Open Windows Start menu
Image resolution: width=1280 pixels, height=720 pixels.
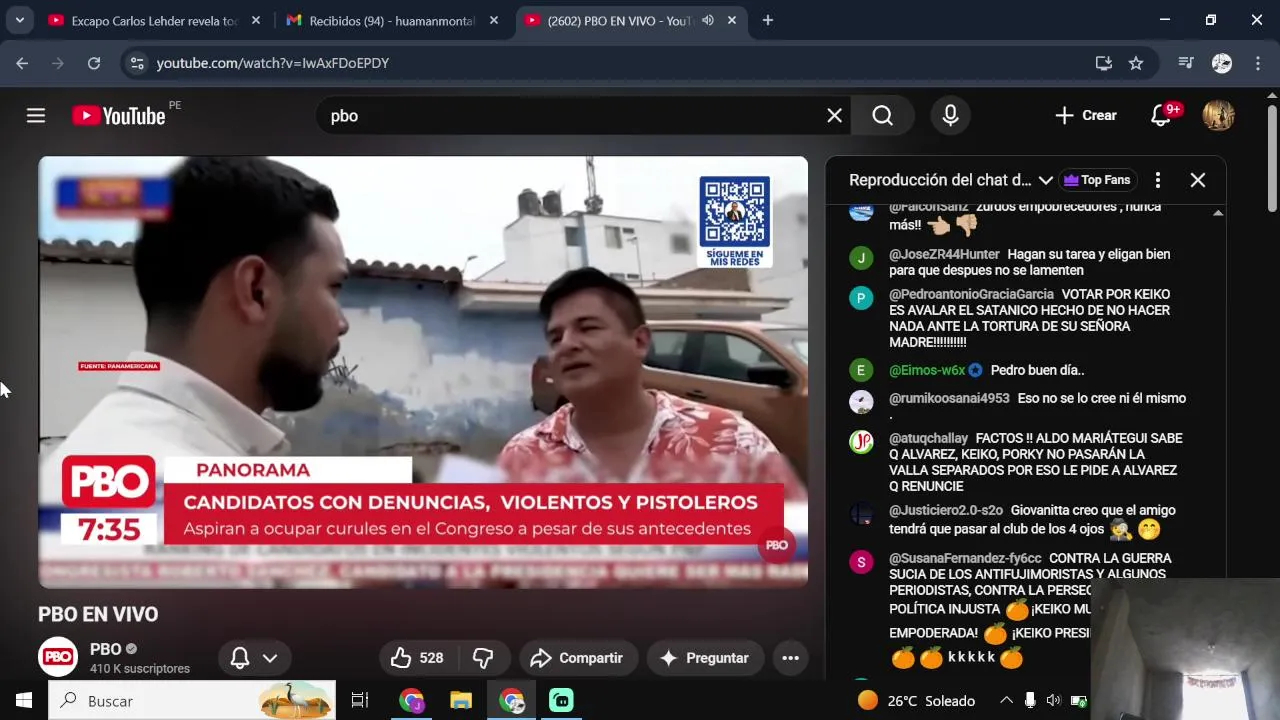pos(24,701)
